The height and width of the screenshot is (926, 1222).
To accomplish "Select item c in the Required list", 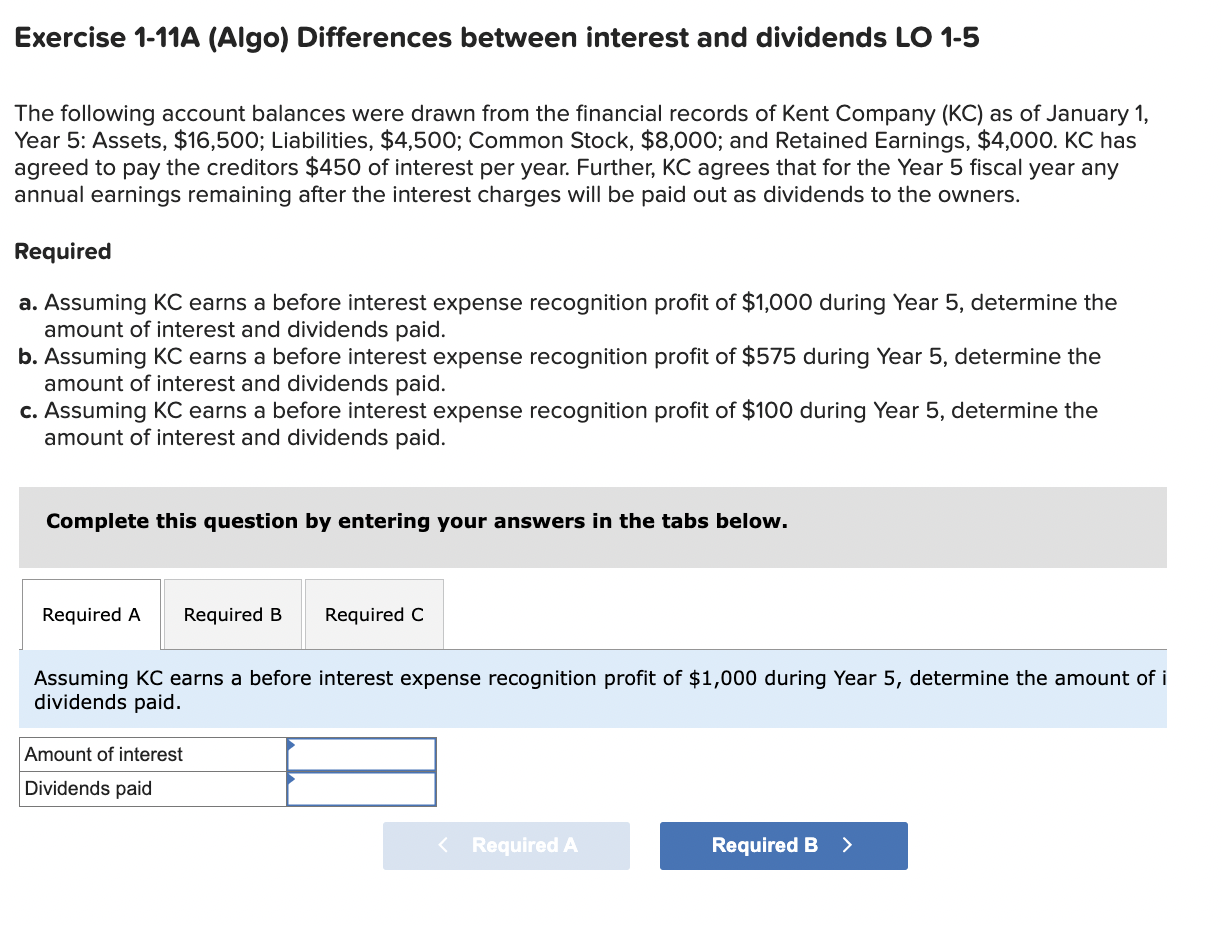I will tap(570, 423).
